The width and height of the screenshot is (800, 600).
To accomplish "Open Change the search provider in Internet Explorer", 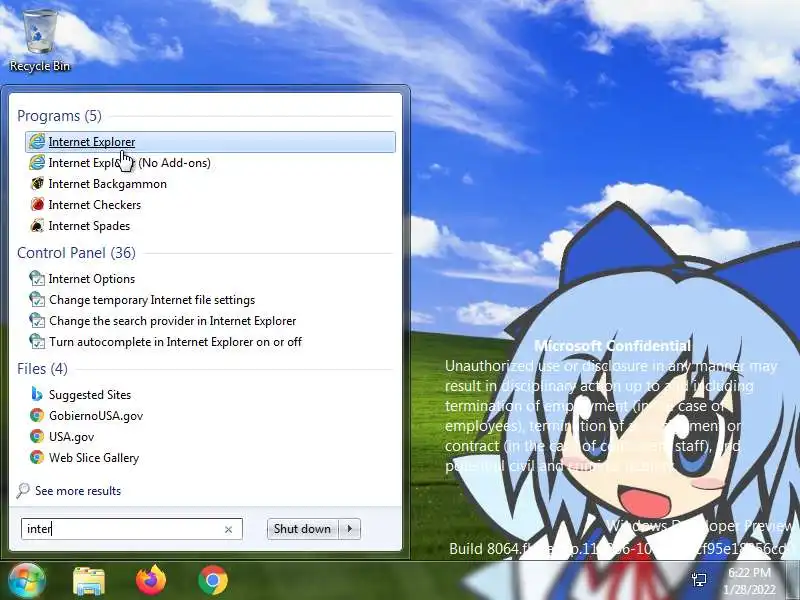I will 172,320.
